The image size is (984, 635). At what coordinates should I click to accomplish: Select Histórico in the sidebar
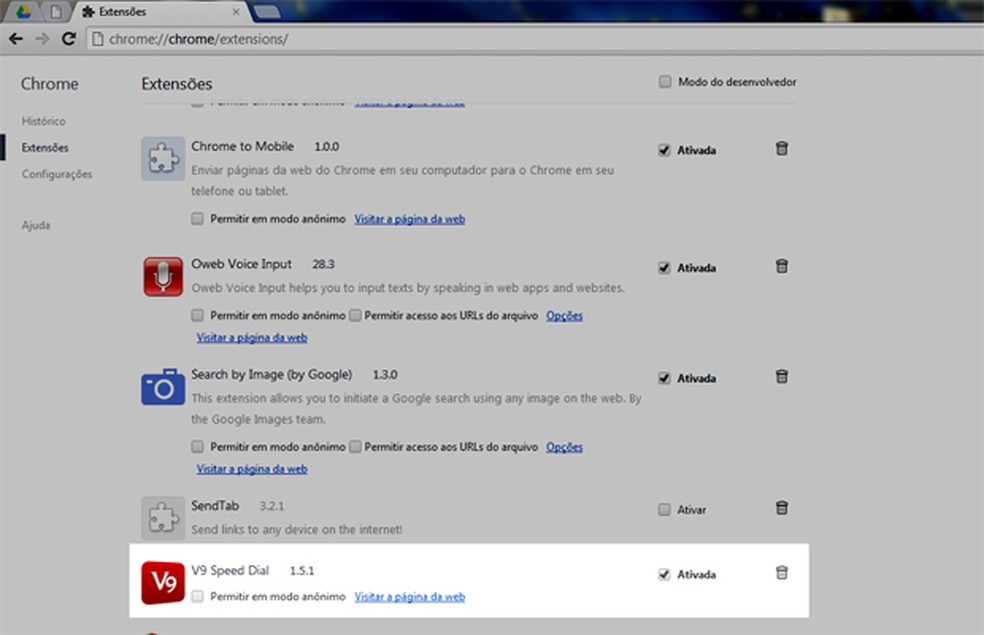44,121
